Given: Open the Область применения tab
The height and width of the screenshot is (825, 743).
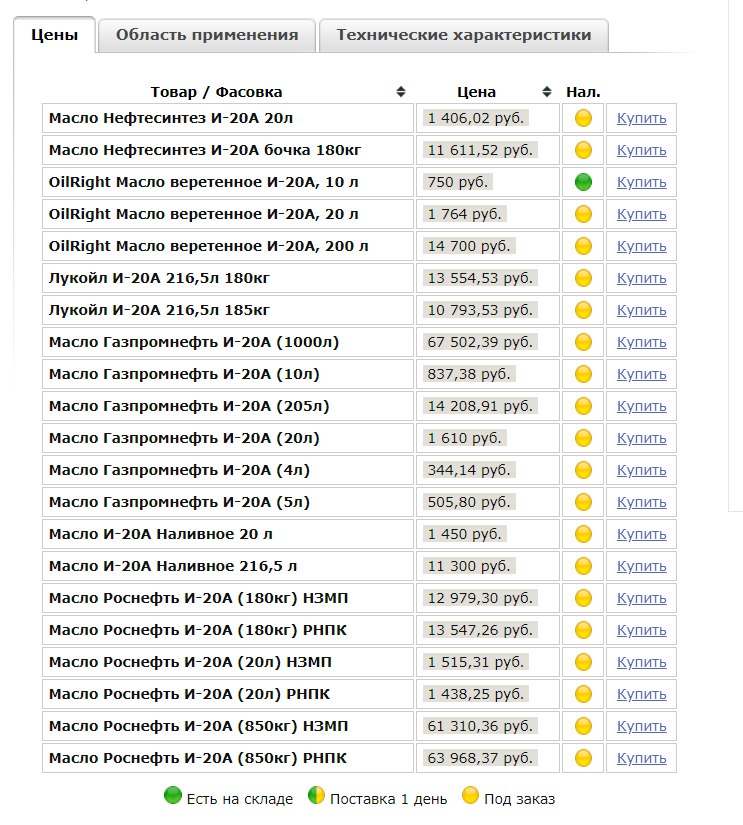Looking at the screenshot, I should click(x=207, y=35).
